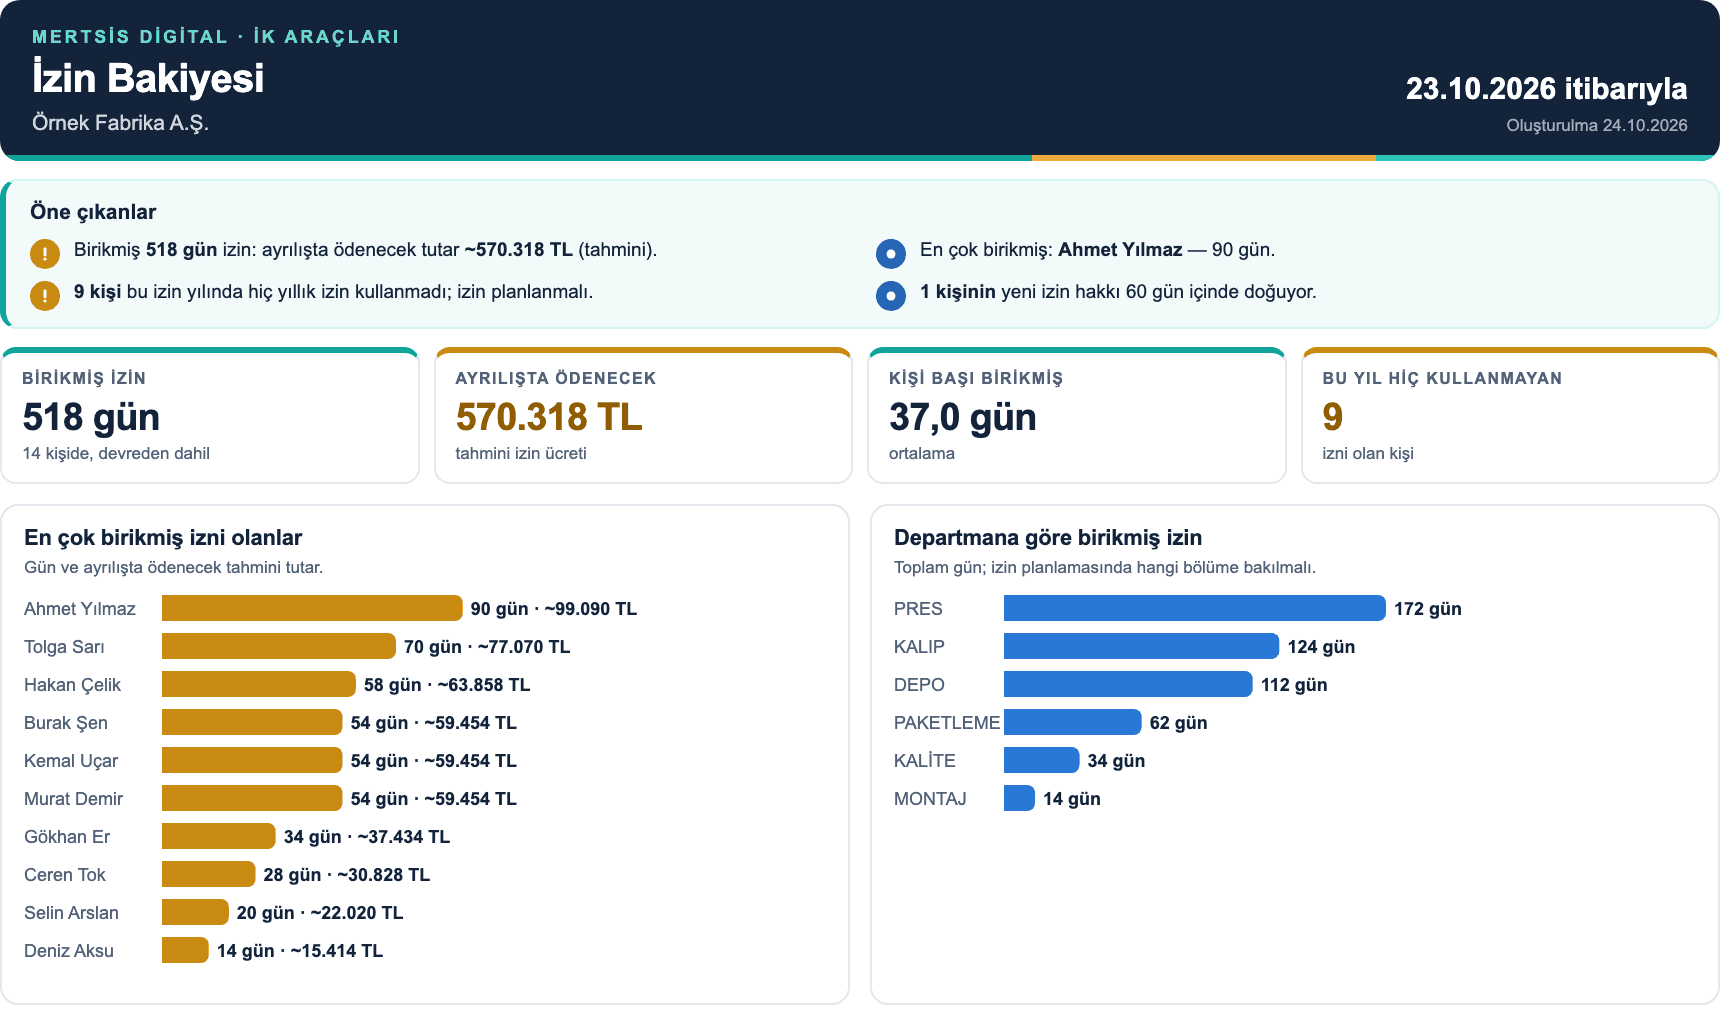Viewport: 1720px width, 1010px height.
Task: Click the 'En çok birikmiş izni olanlar' heading
Action: click(163, 538)
